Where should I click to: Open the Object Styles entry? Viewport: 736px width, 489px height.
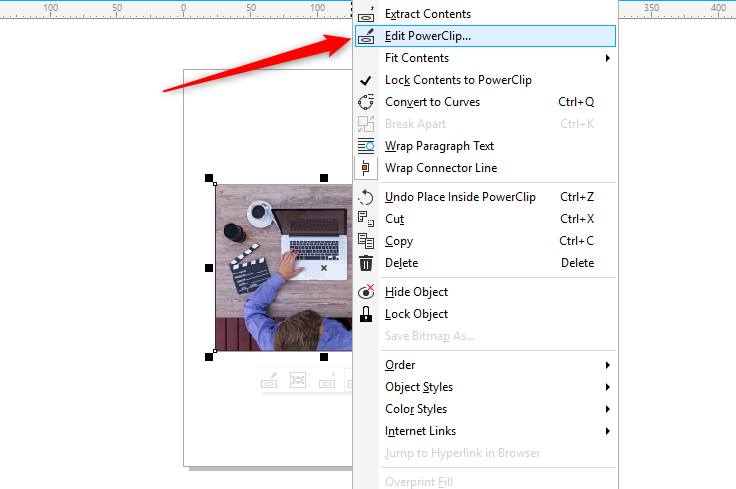pyautogui.click(x=485, y=387)
